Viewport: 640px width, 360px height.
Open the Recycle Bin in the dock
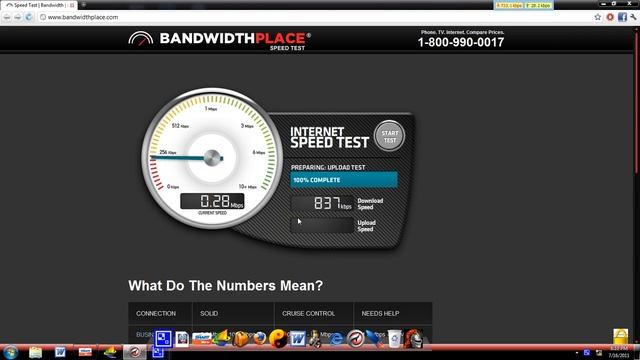tap(394, 339)
